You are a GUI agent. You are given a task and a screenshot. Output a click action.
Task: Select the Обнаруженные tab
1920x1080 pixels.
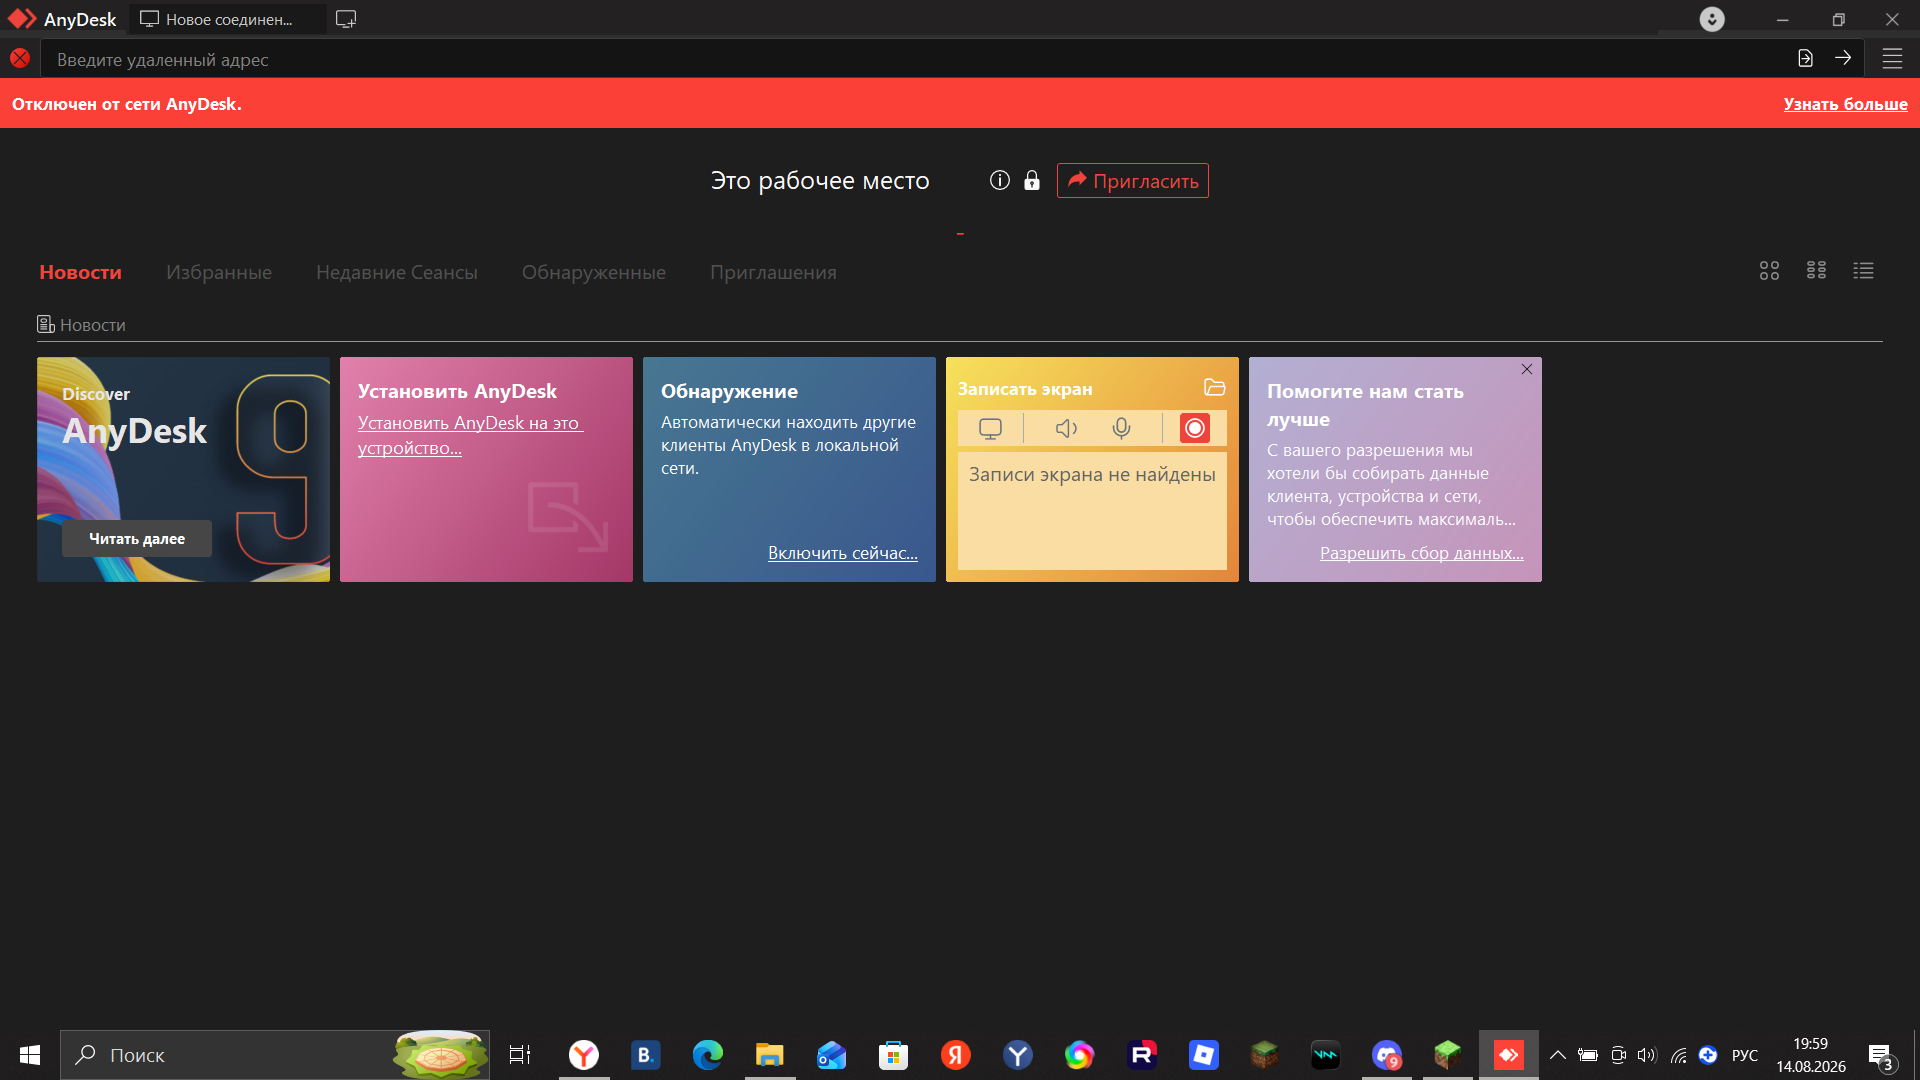pos(594,272)
